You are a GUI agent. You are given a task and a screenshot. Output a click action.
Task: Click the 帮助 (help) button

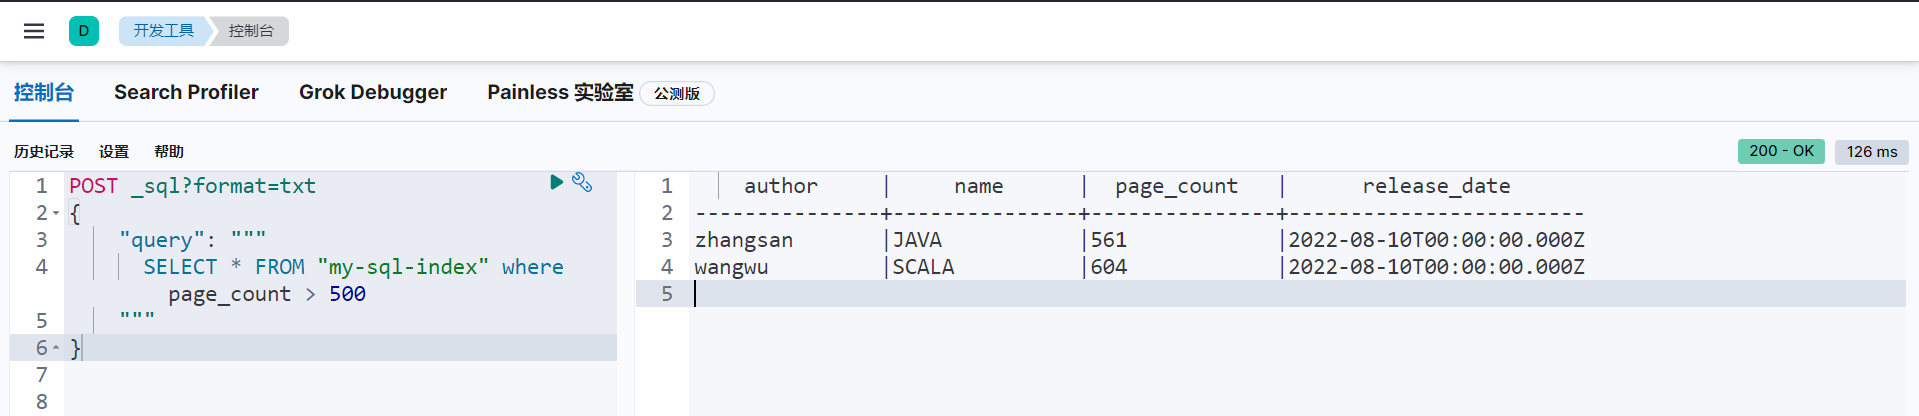169,152
